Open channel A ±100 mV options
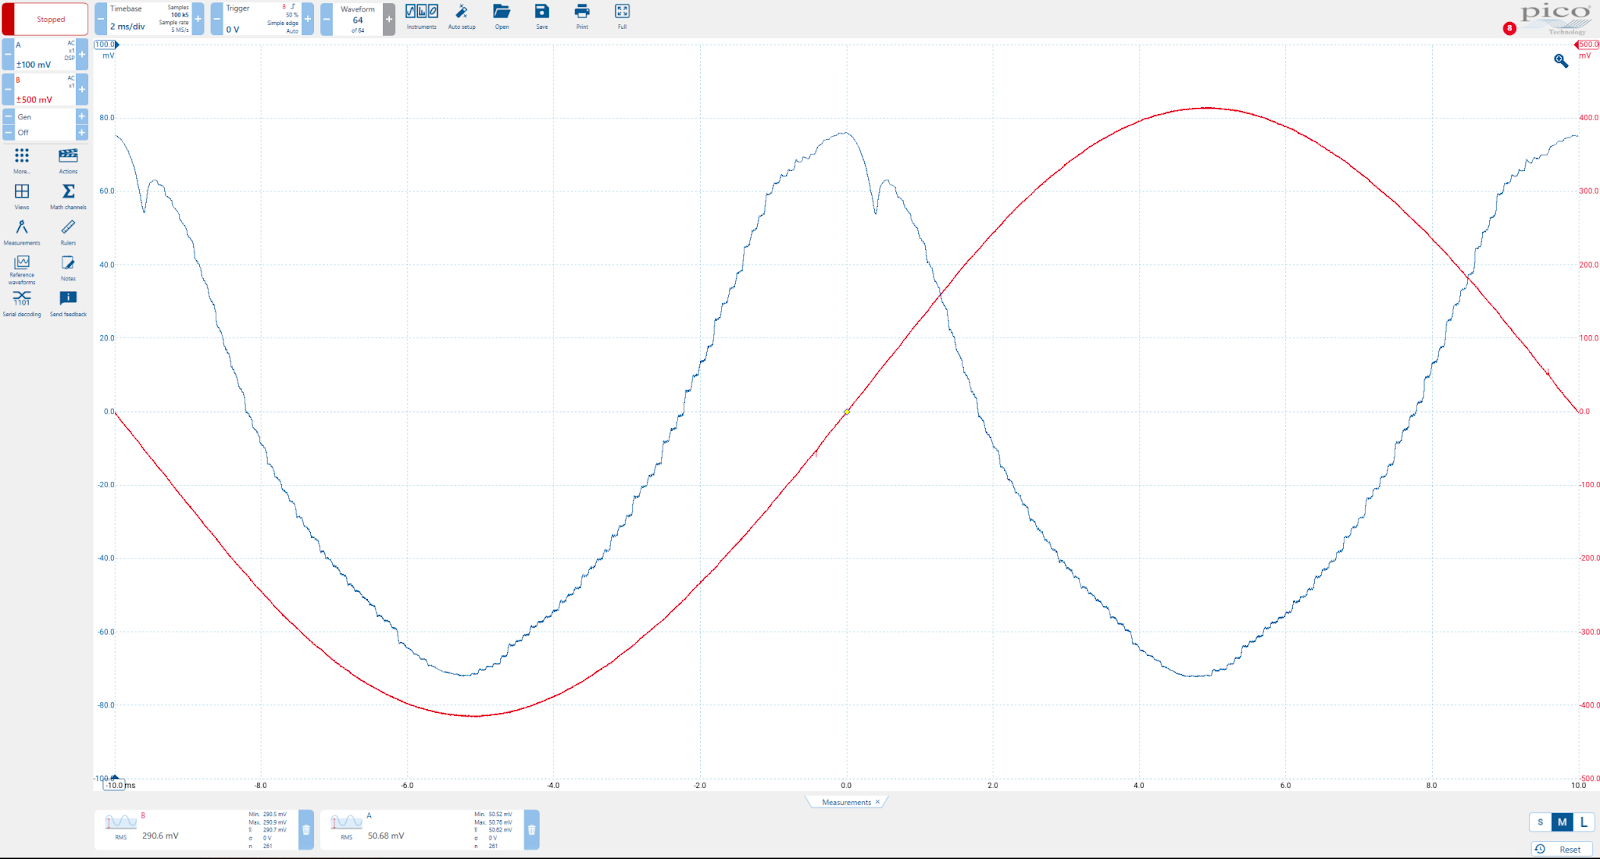This screenshot has height=859, width=1600. coord(45,54)
